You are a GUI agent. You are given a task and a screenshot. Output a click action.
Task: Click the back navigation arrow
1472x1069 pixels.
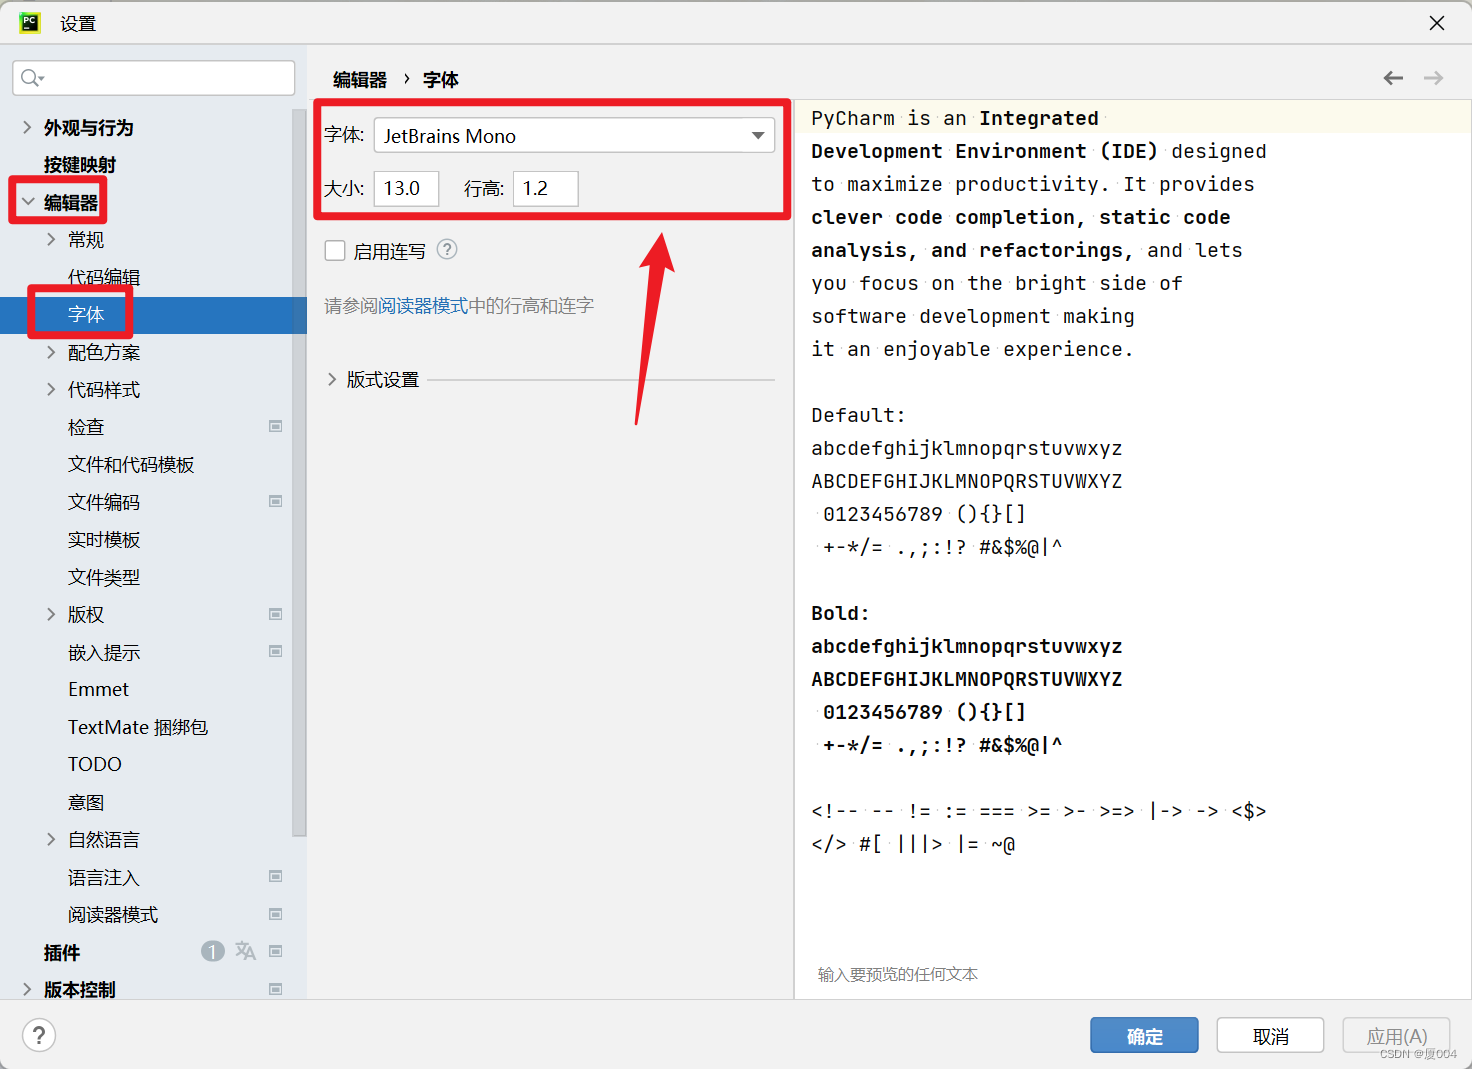[1393, 78]
